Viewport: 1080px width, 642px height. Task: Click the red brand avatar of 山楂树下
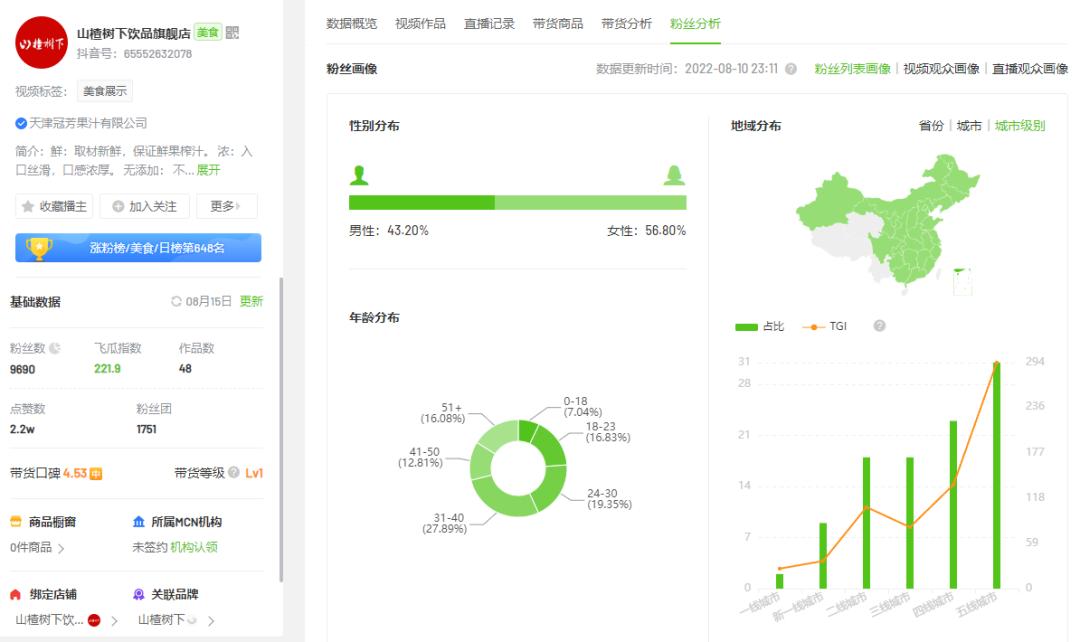point(93,619)
